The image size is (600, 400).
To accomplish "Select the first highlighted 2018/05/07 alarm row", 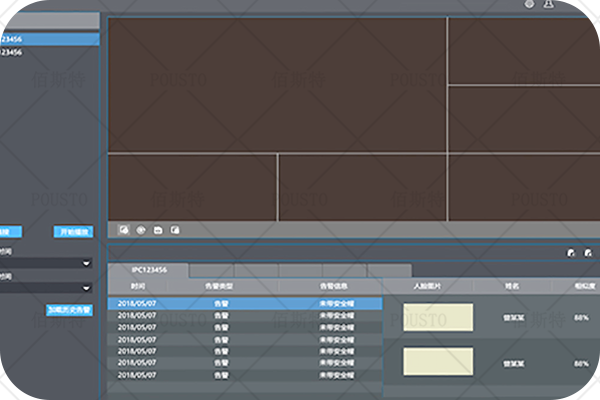I will [x=244, y=302].
